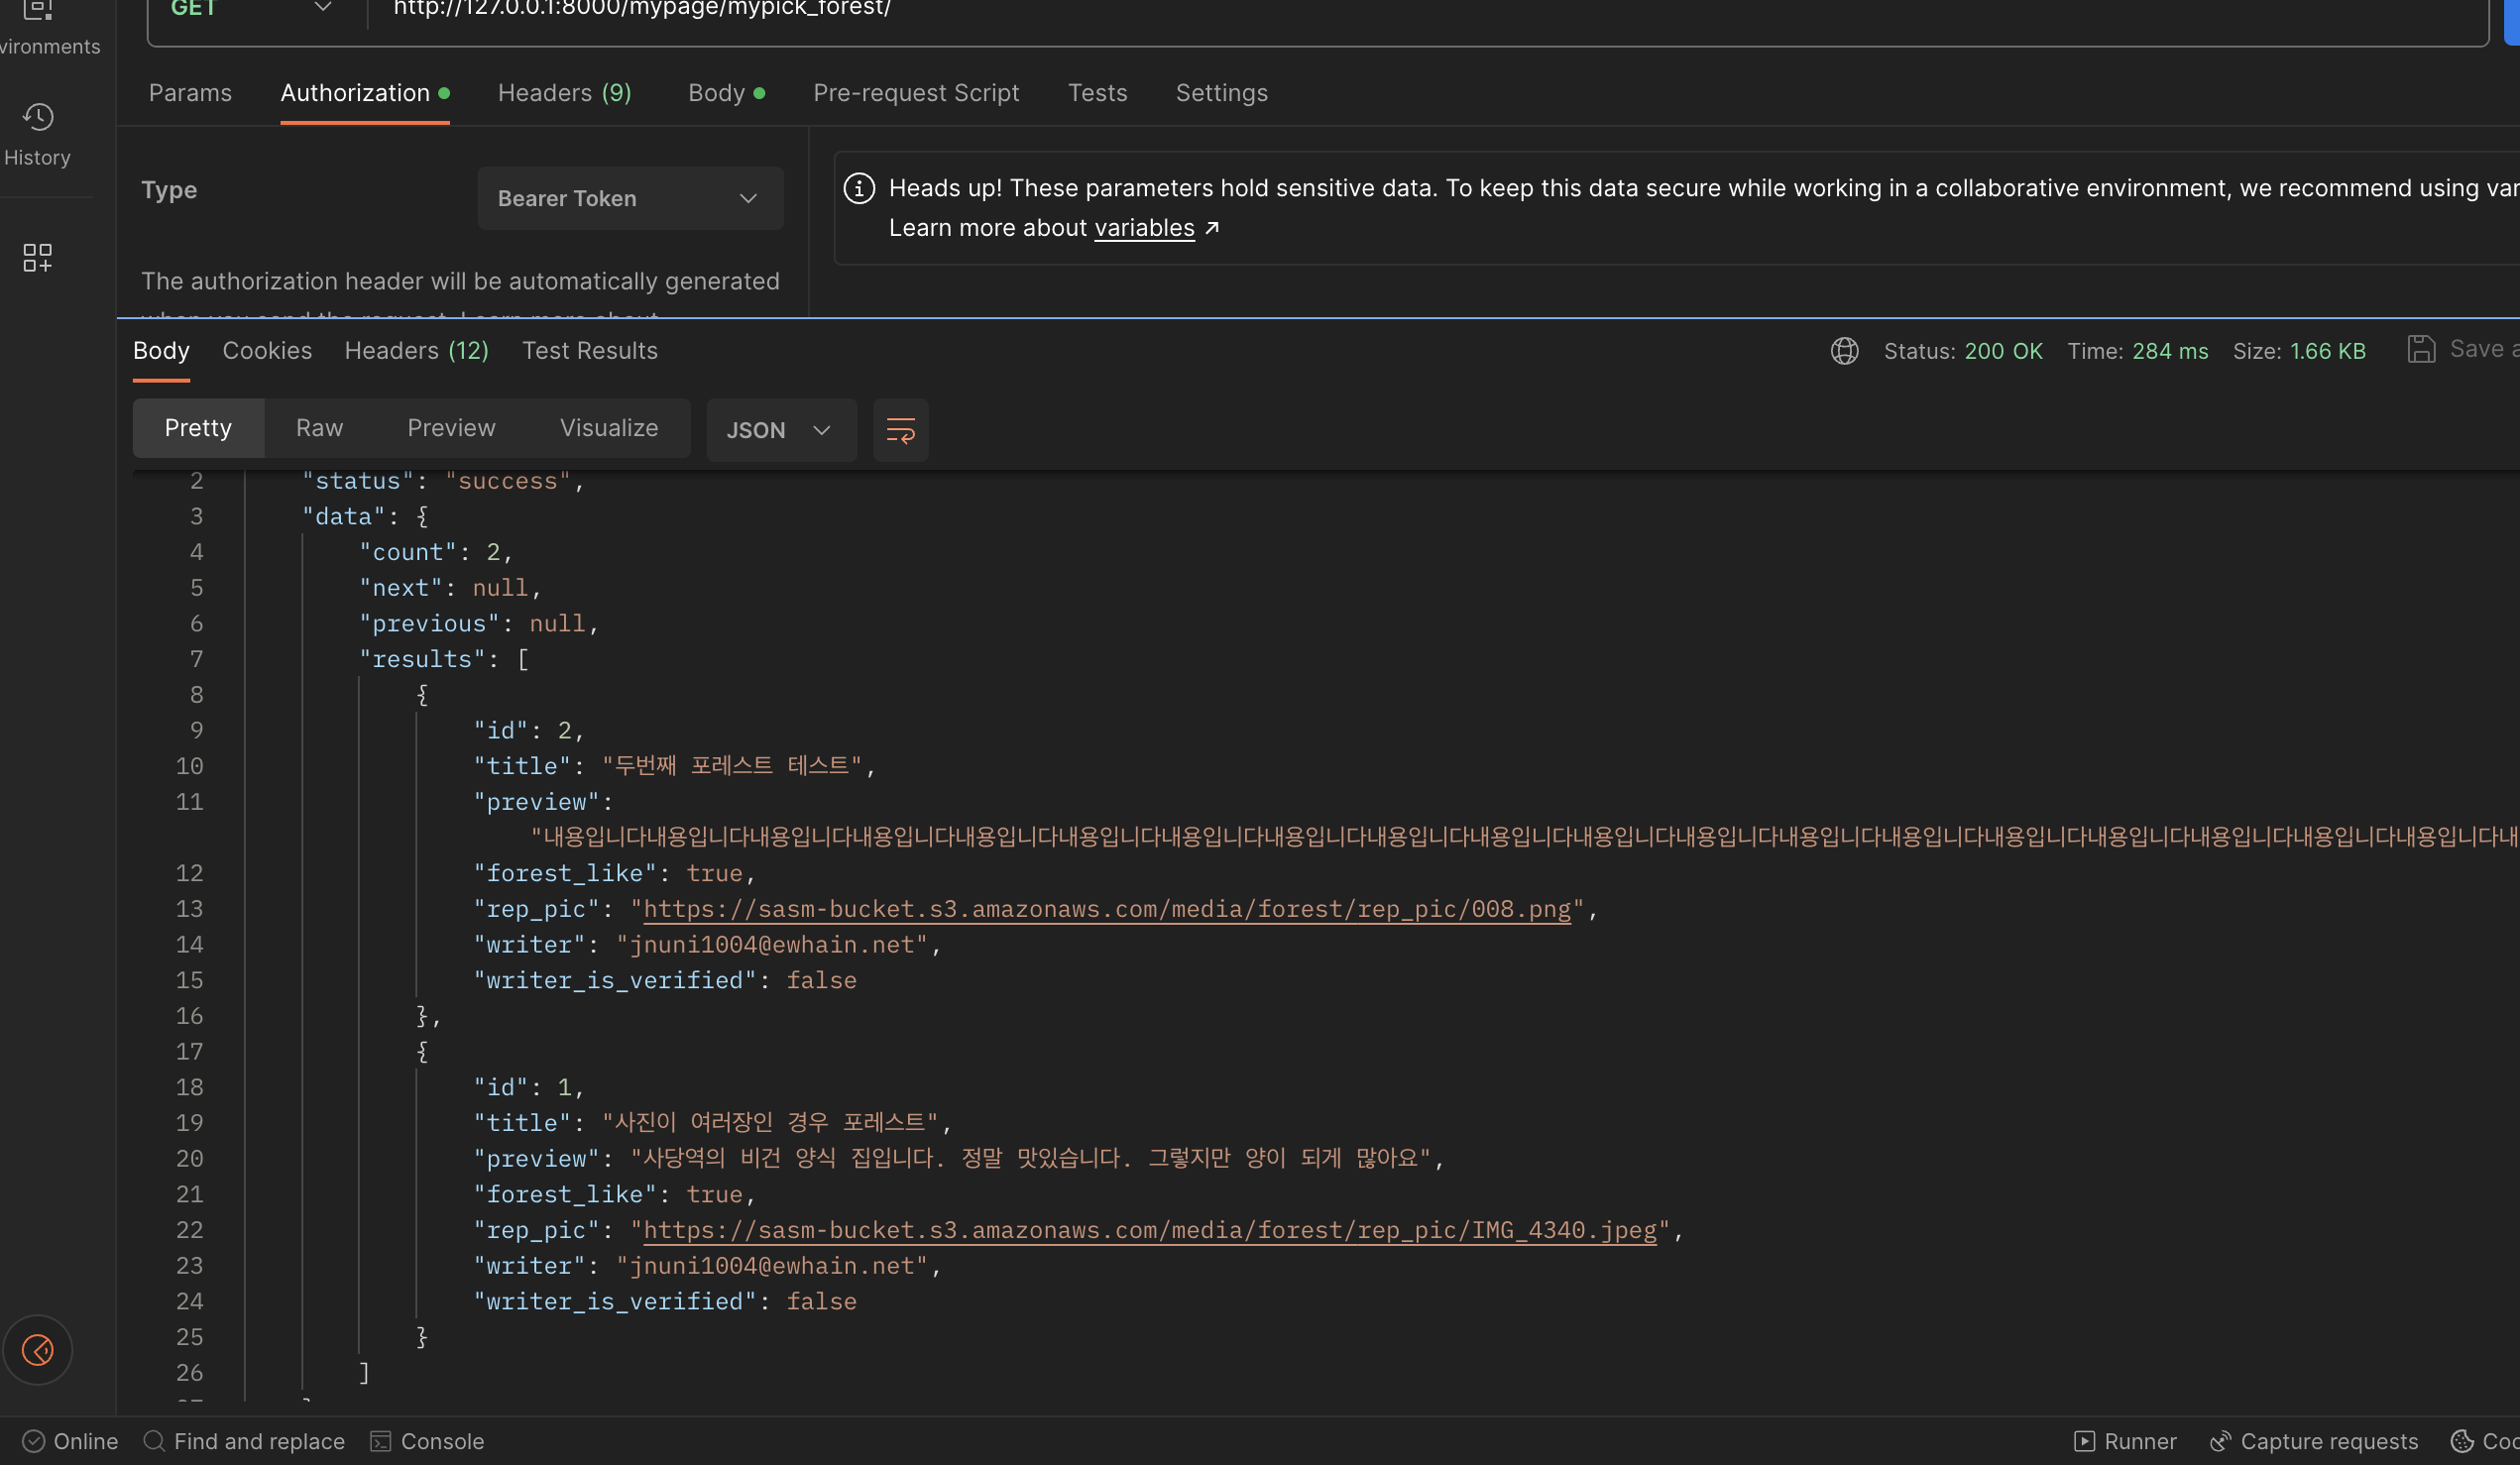Click the configure workspace grid-plus icon
The width and height of the screenshot is (2520, 1465).
point(37,257)
